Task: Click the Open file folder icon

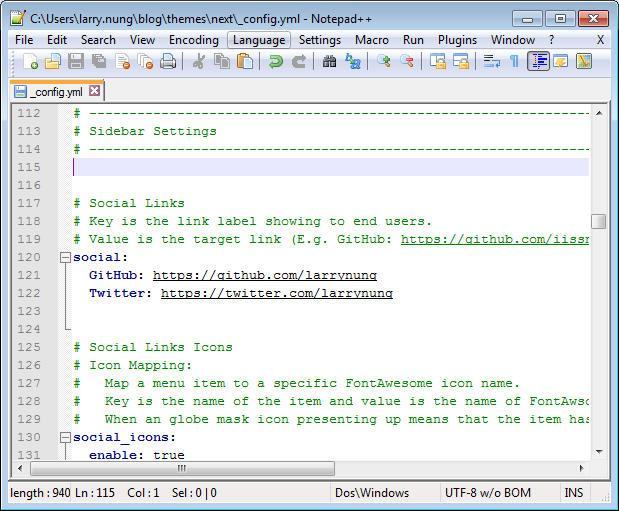Action: [x=53, y=62]
